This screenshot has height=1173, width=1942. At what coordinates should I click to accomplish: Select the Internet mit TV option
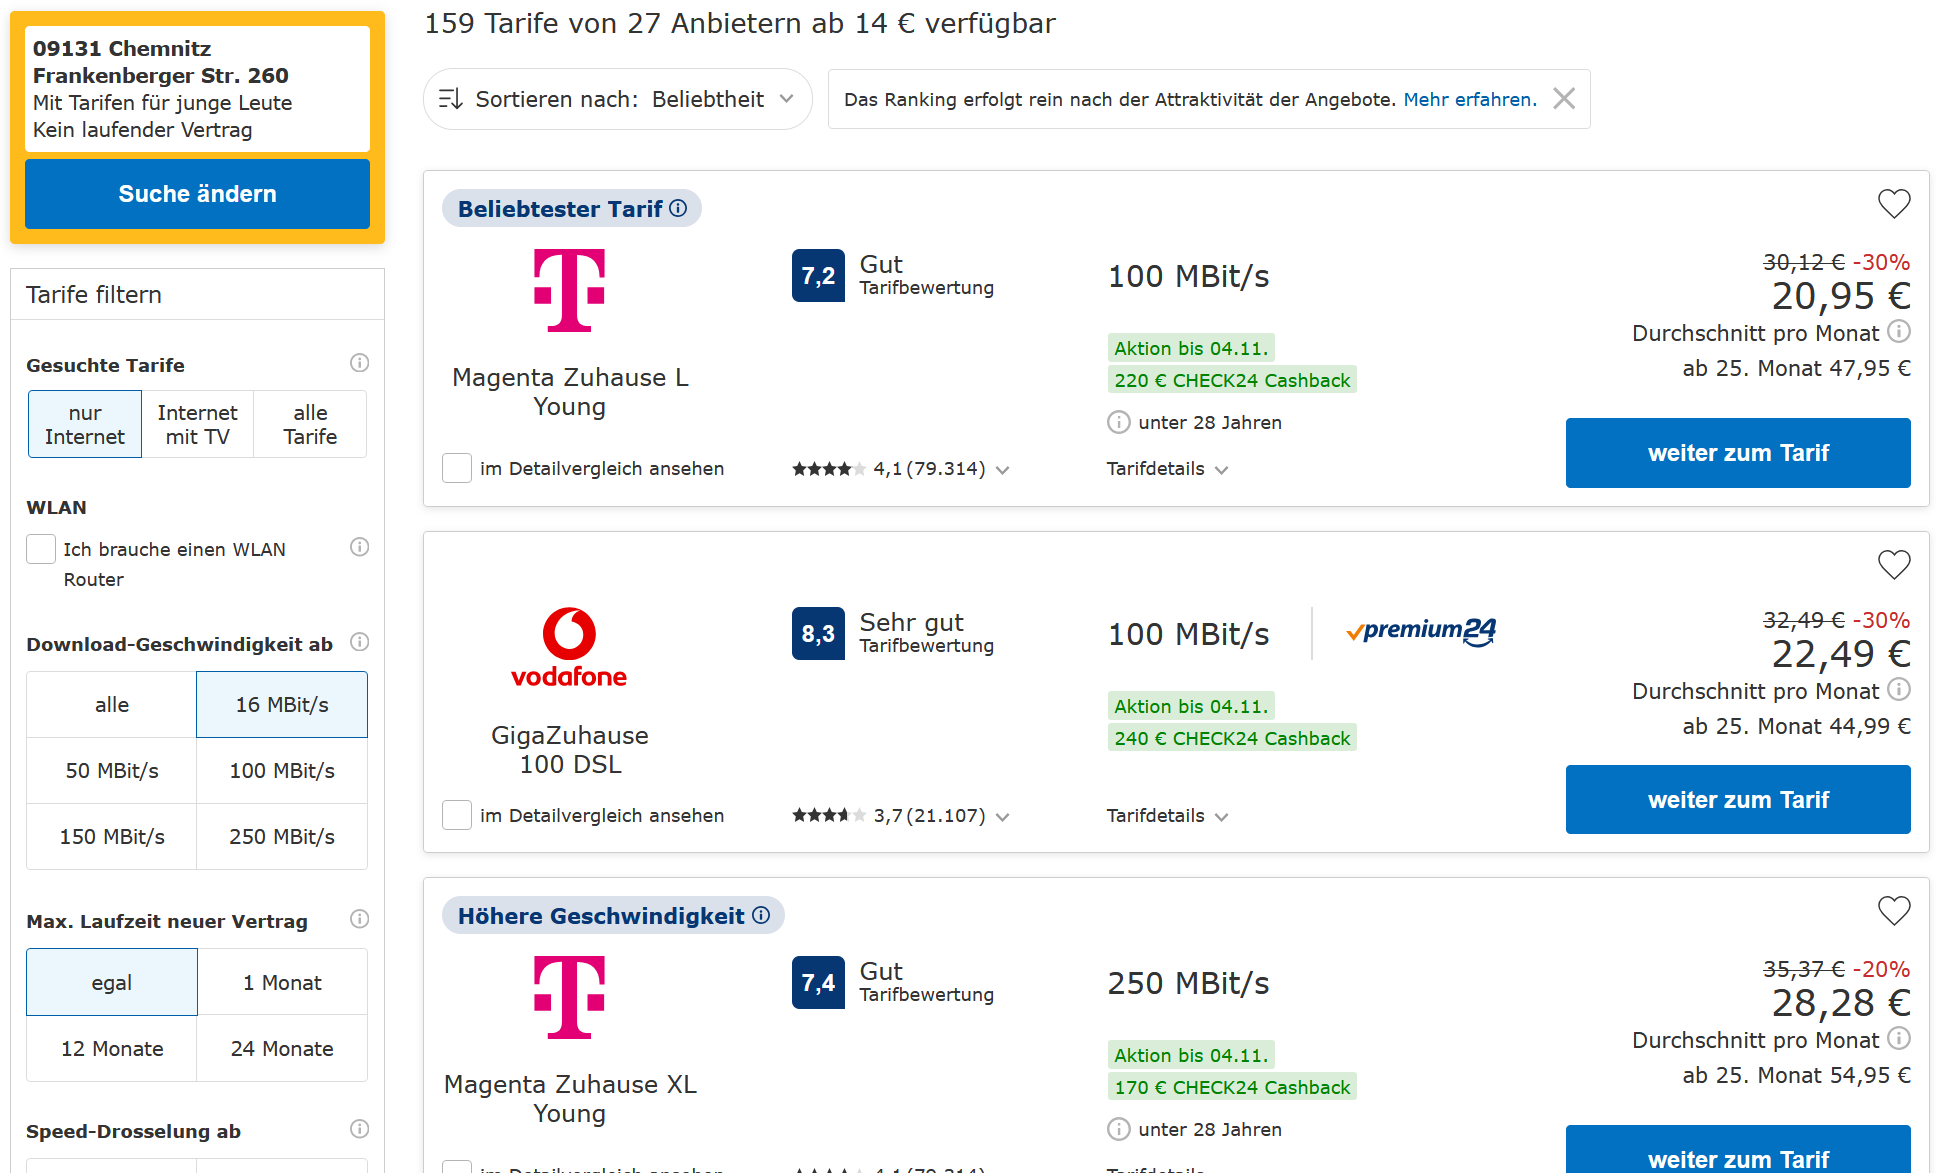pyautogui.click(x=197, y=424)
